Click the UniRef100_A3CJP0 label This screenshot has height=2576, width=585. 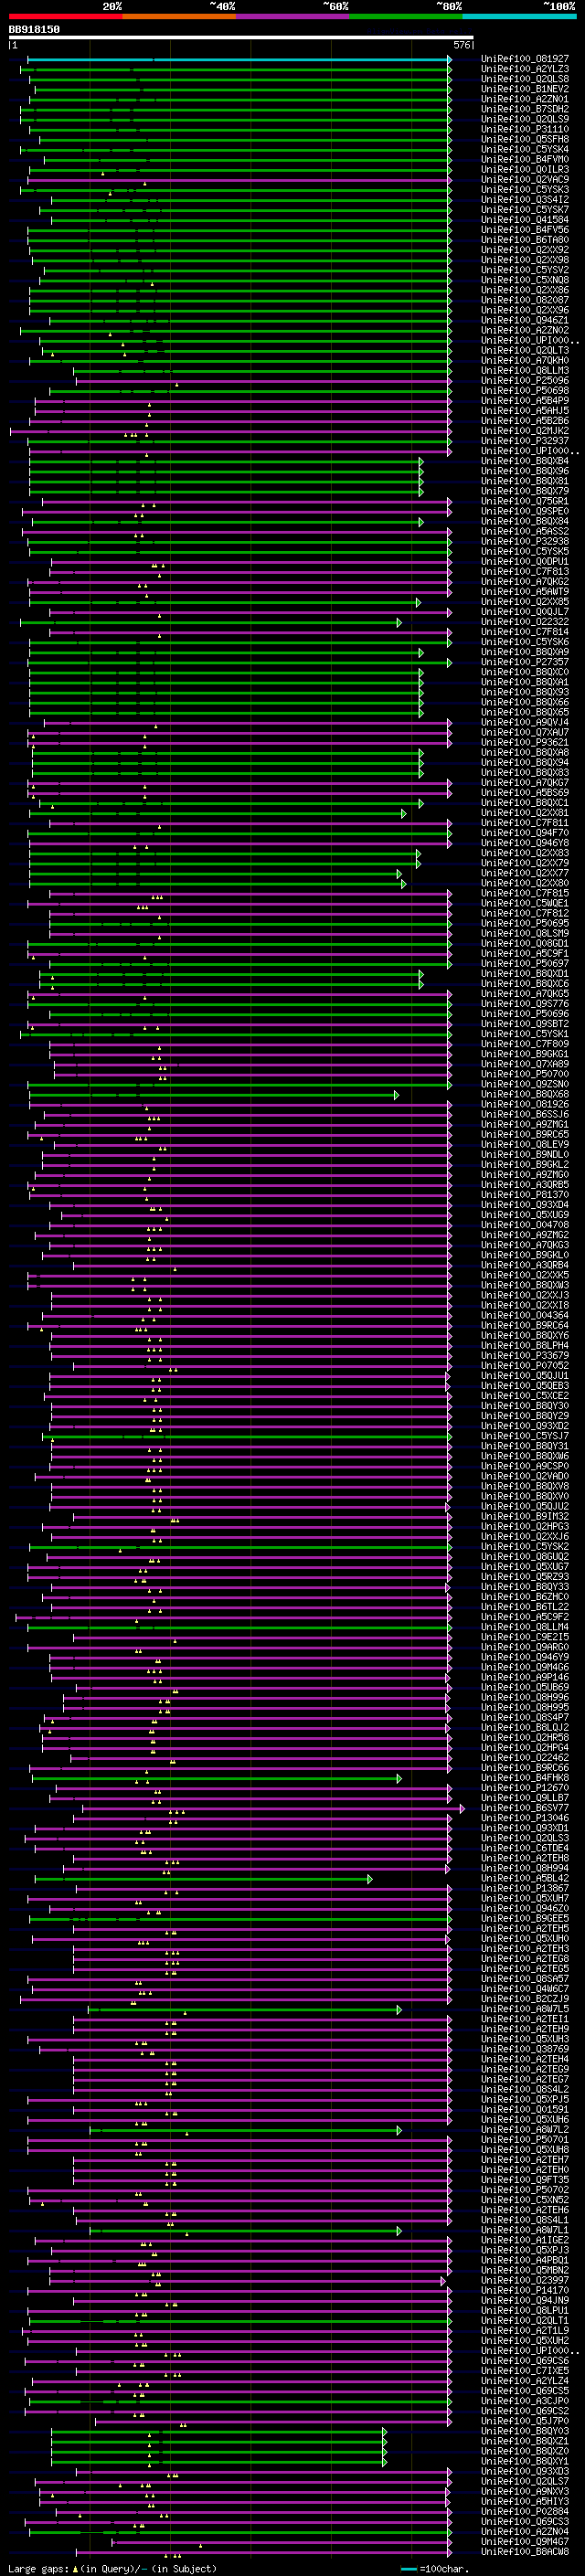pyautogui.click(x=525, y=2400)
